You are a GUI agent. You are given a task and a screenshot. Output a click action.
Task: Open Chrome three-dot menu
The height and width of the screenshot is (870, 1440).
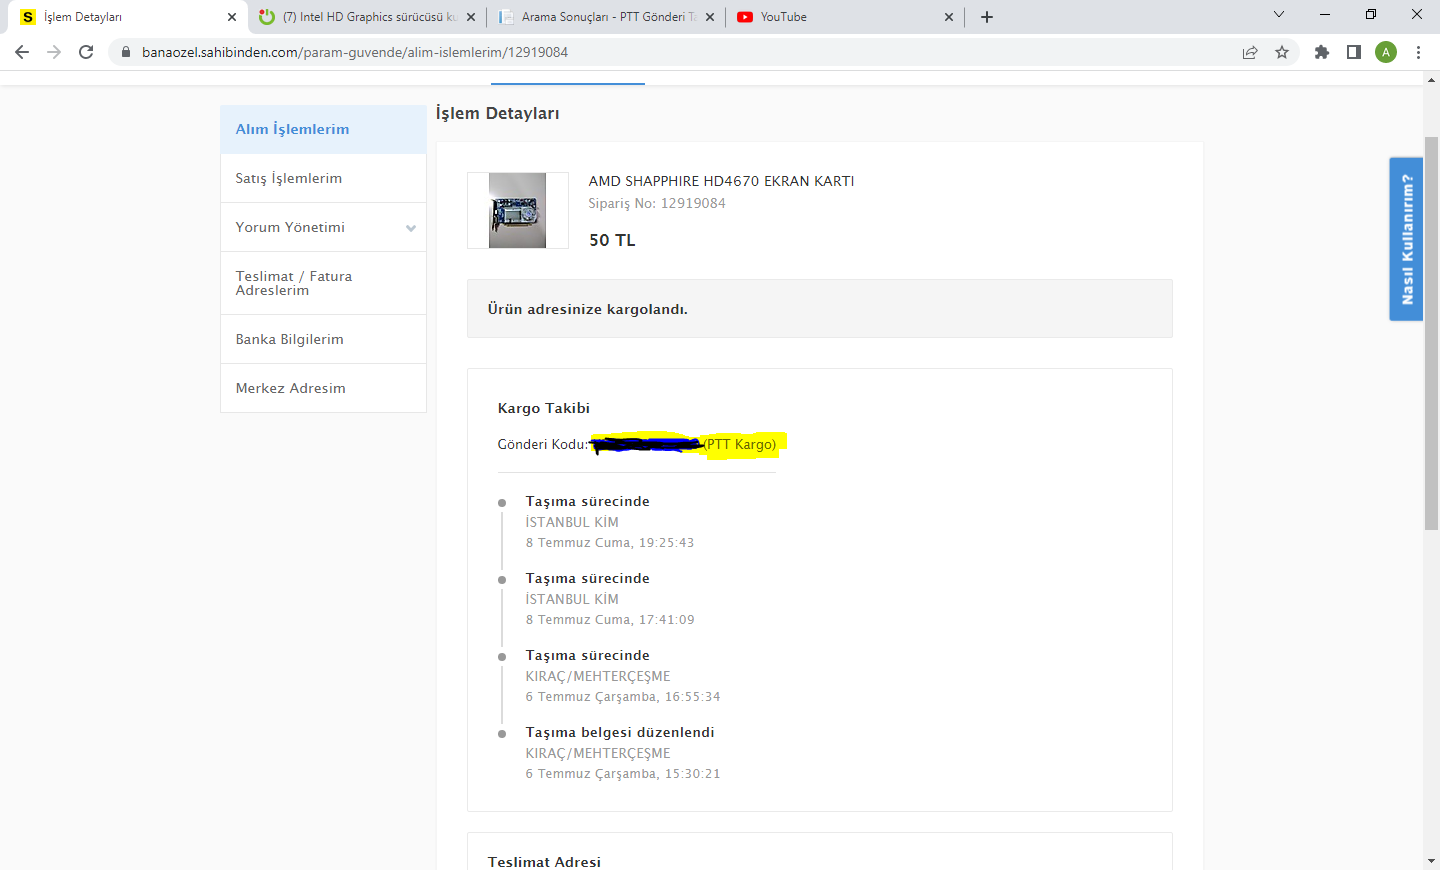click(x=1418, y=52)
